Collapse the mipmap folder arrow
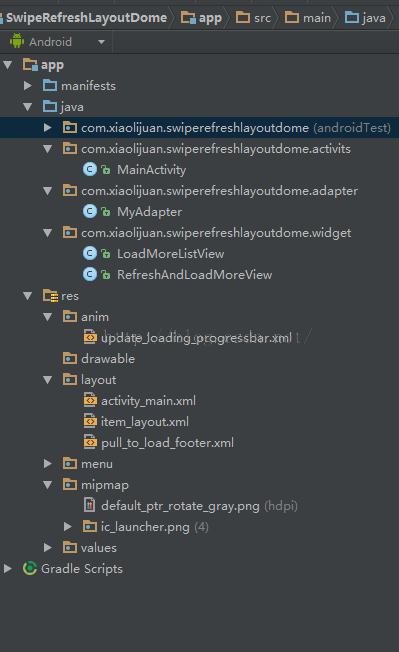 [48, 485]
